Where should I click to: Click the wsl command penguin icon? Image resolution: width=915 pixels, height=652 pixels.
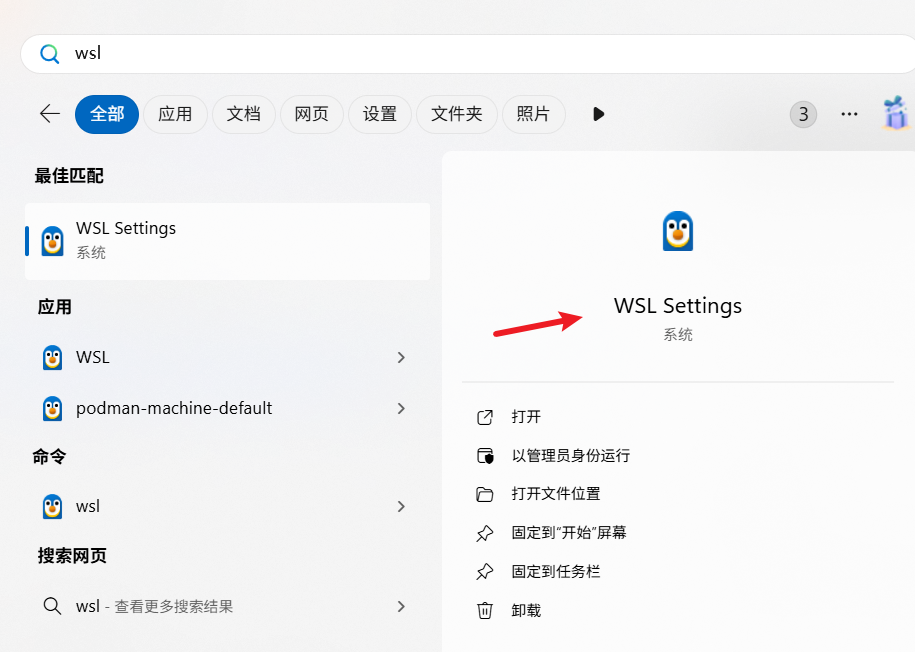click(x=51, y=506)
